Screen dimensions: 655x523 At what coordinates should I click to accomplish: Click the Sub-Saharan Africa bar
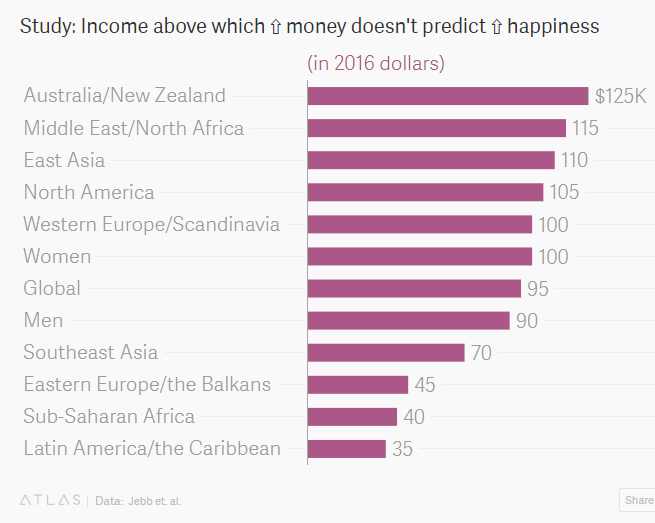coord(352,416)
